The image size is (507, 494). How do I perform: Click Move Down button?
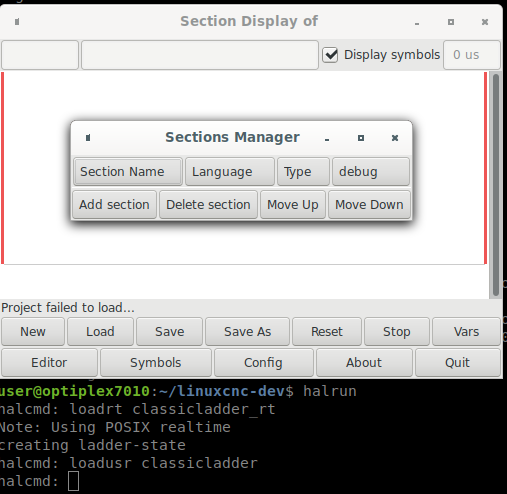click(x=369, y=205)
